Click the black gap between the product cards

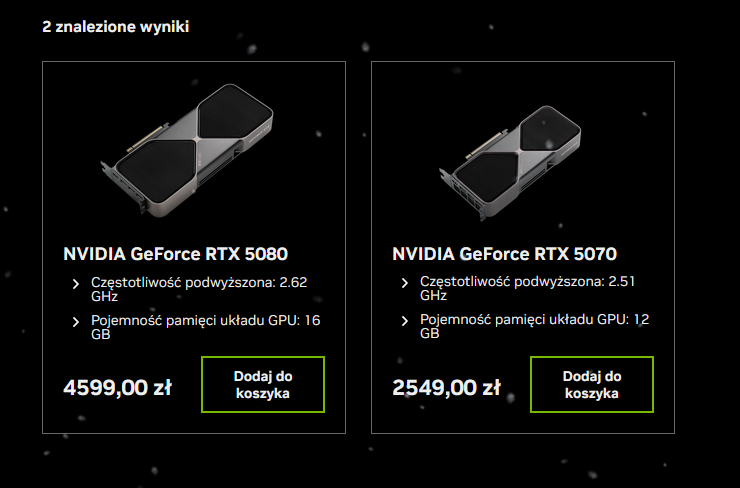(x=358, y=250)
